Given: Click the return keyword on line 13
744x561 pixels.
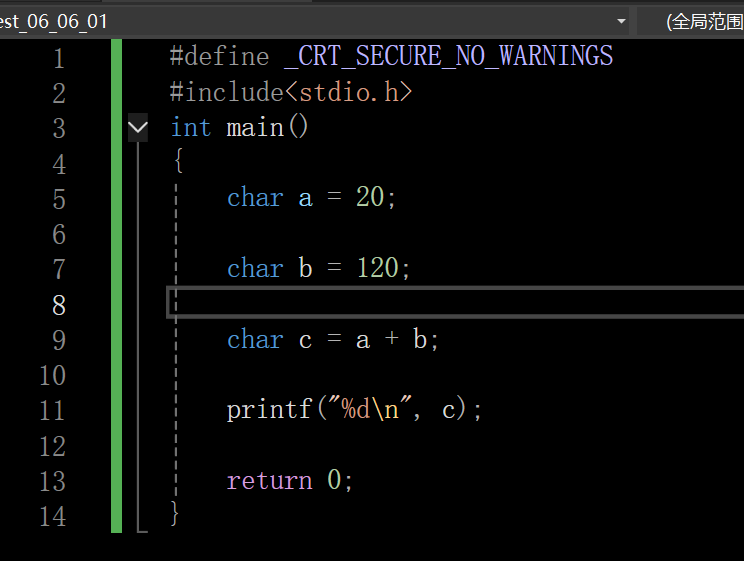Looking at the screenshot, I should (269, 480).
